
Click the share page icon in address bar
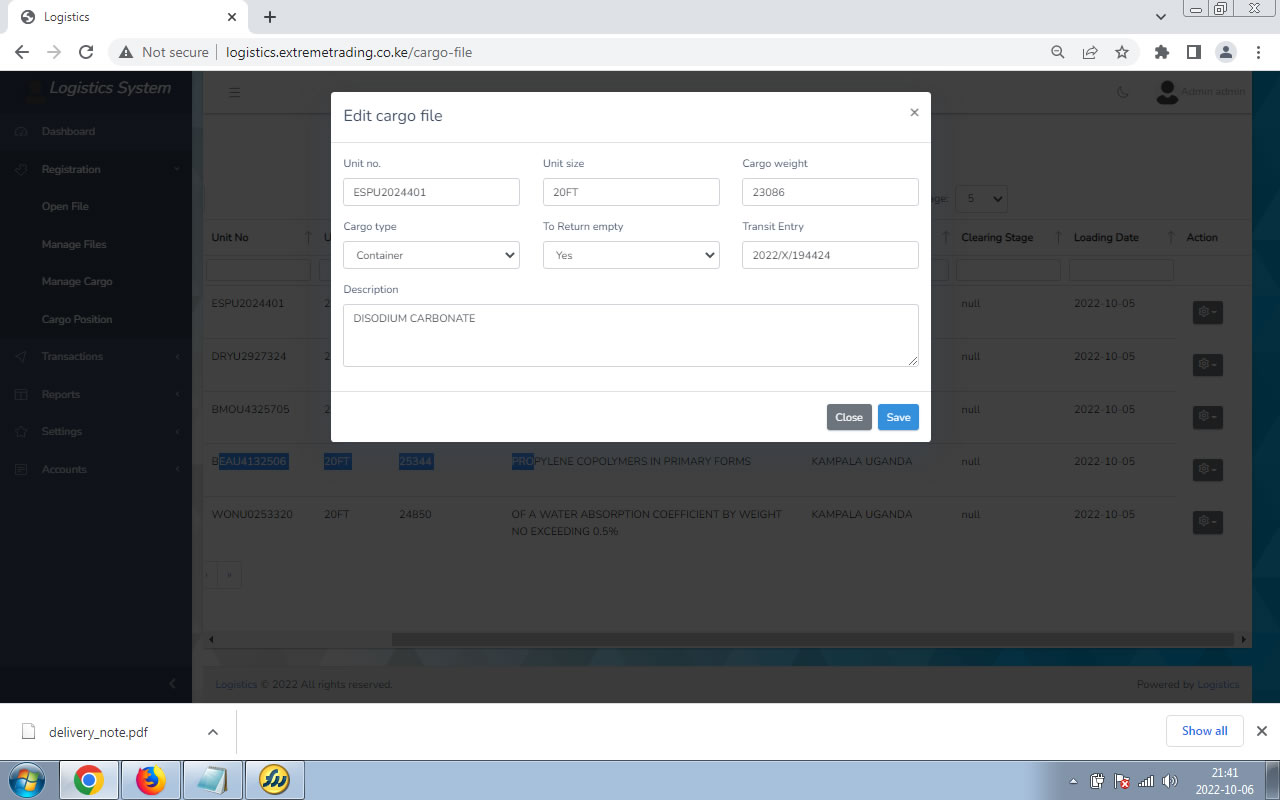(1090, 52)
